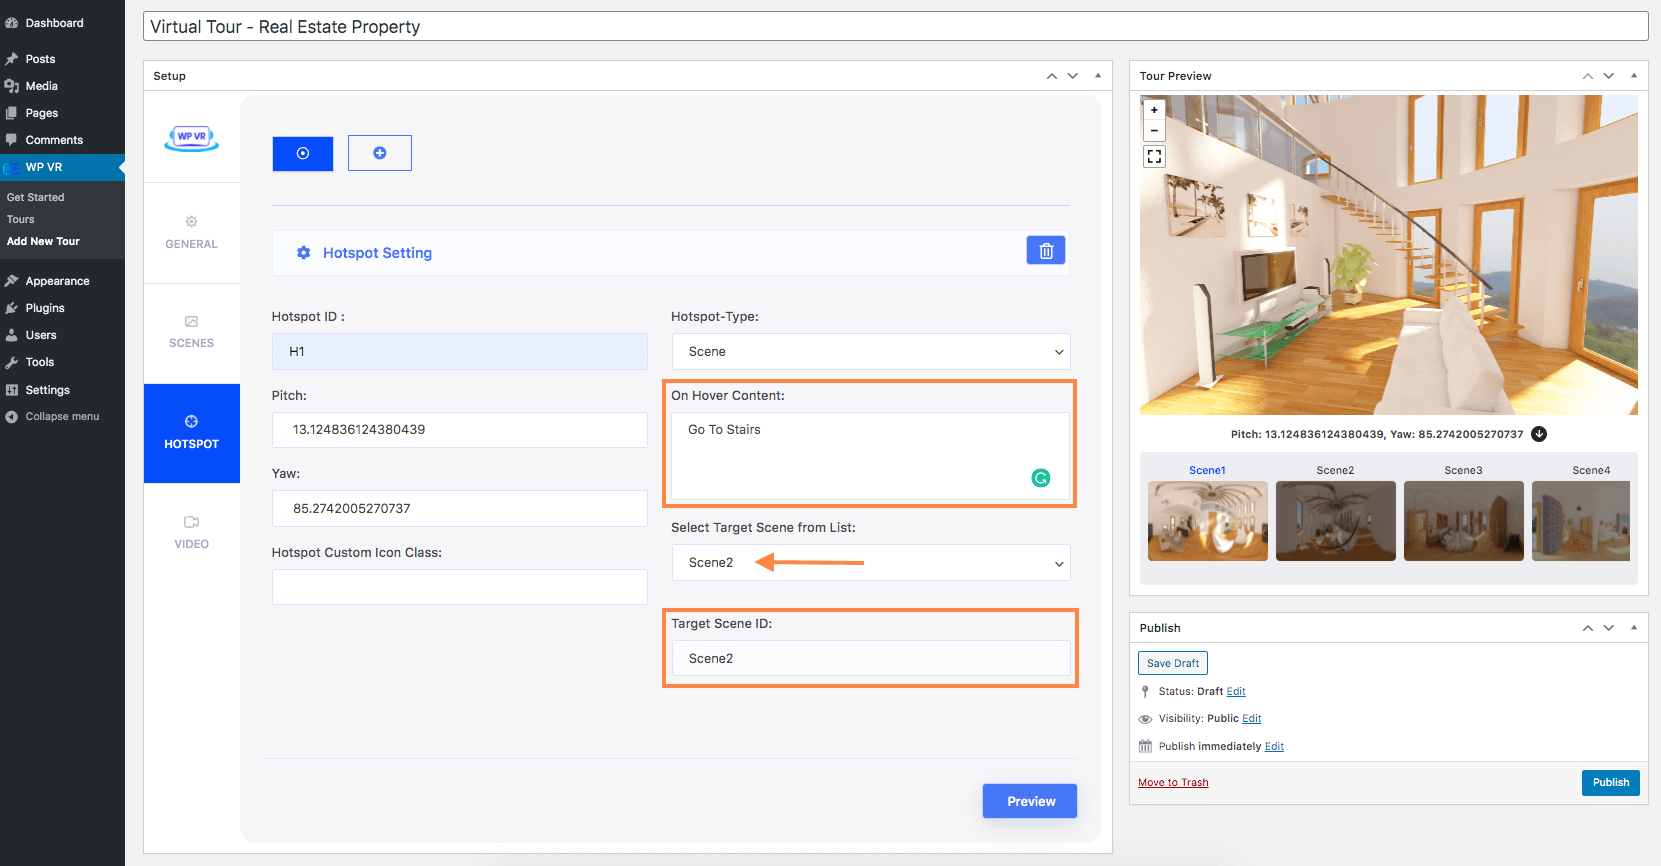Click the Move to Trash link
The image size is (1661, 866).
pyautogui.click(x=1173, y=782)
